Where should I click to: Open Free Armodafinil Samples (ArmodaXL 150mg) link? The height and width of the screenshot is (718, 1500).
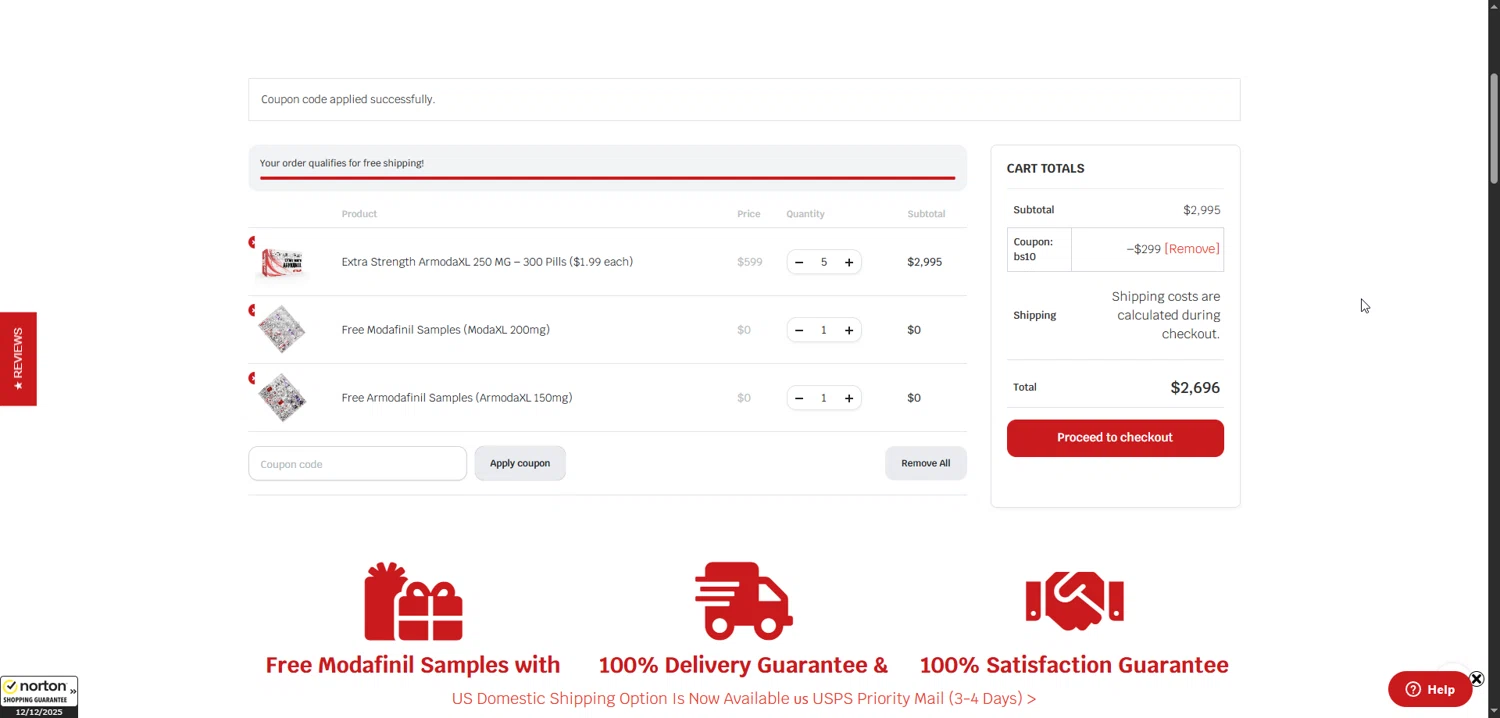(457, 398)
